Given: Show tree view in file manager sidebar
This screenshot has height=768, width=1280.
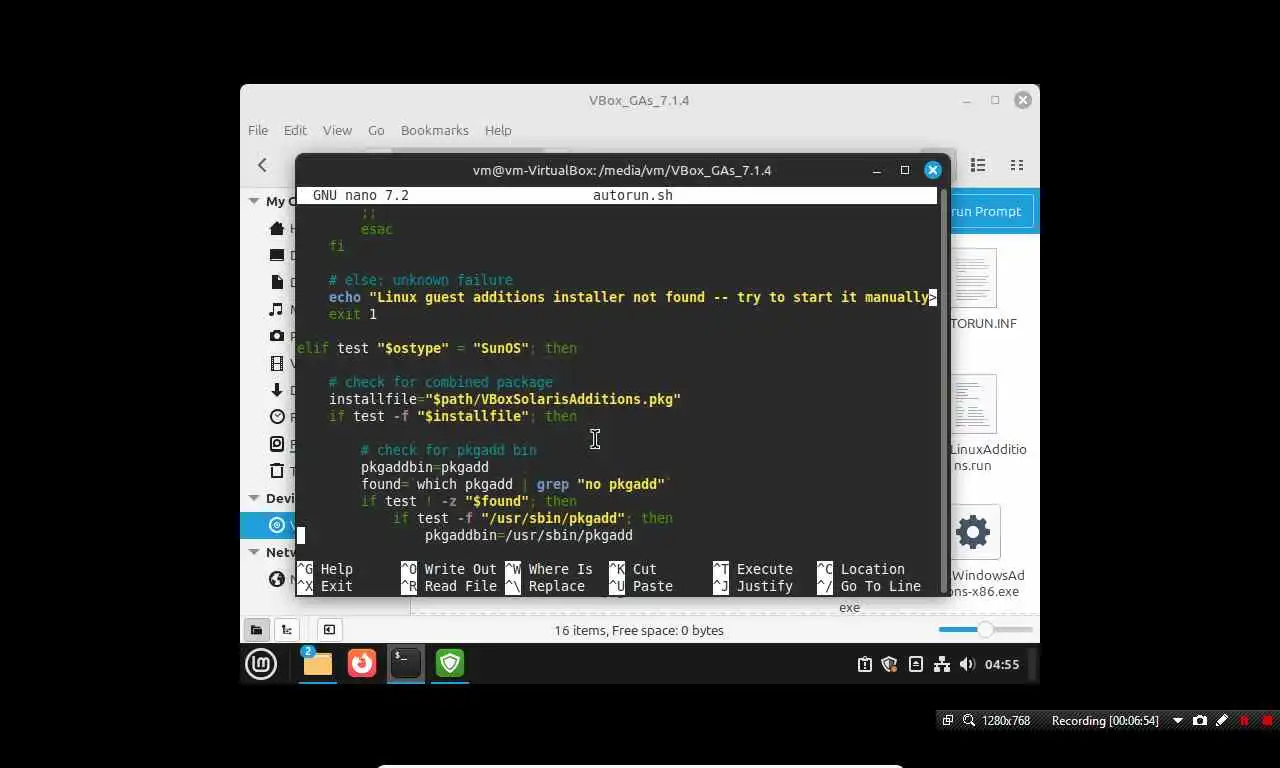Looking at the screenshot, I should pyautogui.click(x=287, y=630).
